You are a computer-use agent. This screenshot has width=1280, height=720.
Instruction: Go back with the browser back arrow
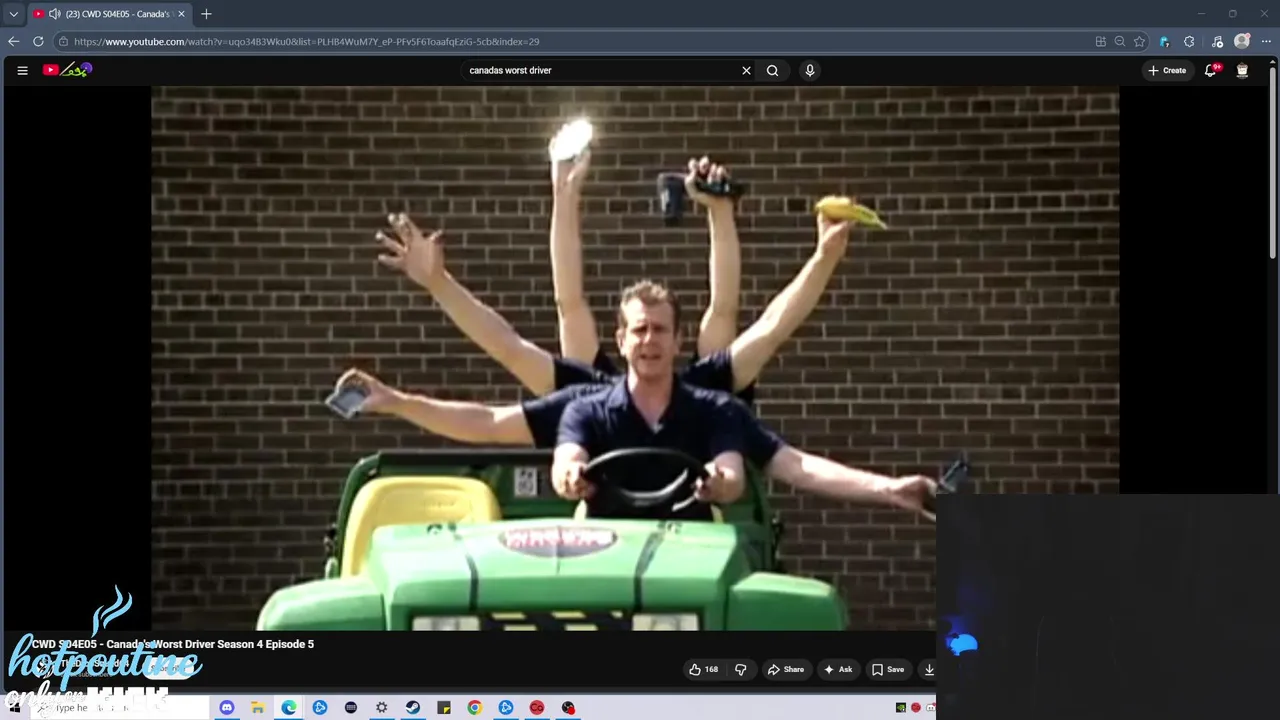pyautogui.click(x=13, y=41)
